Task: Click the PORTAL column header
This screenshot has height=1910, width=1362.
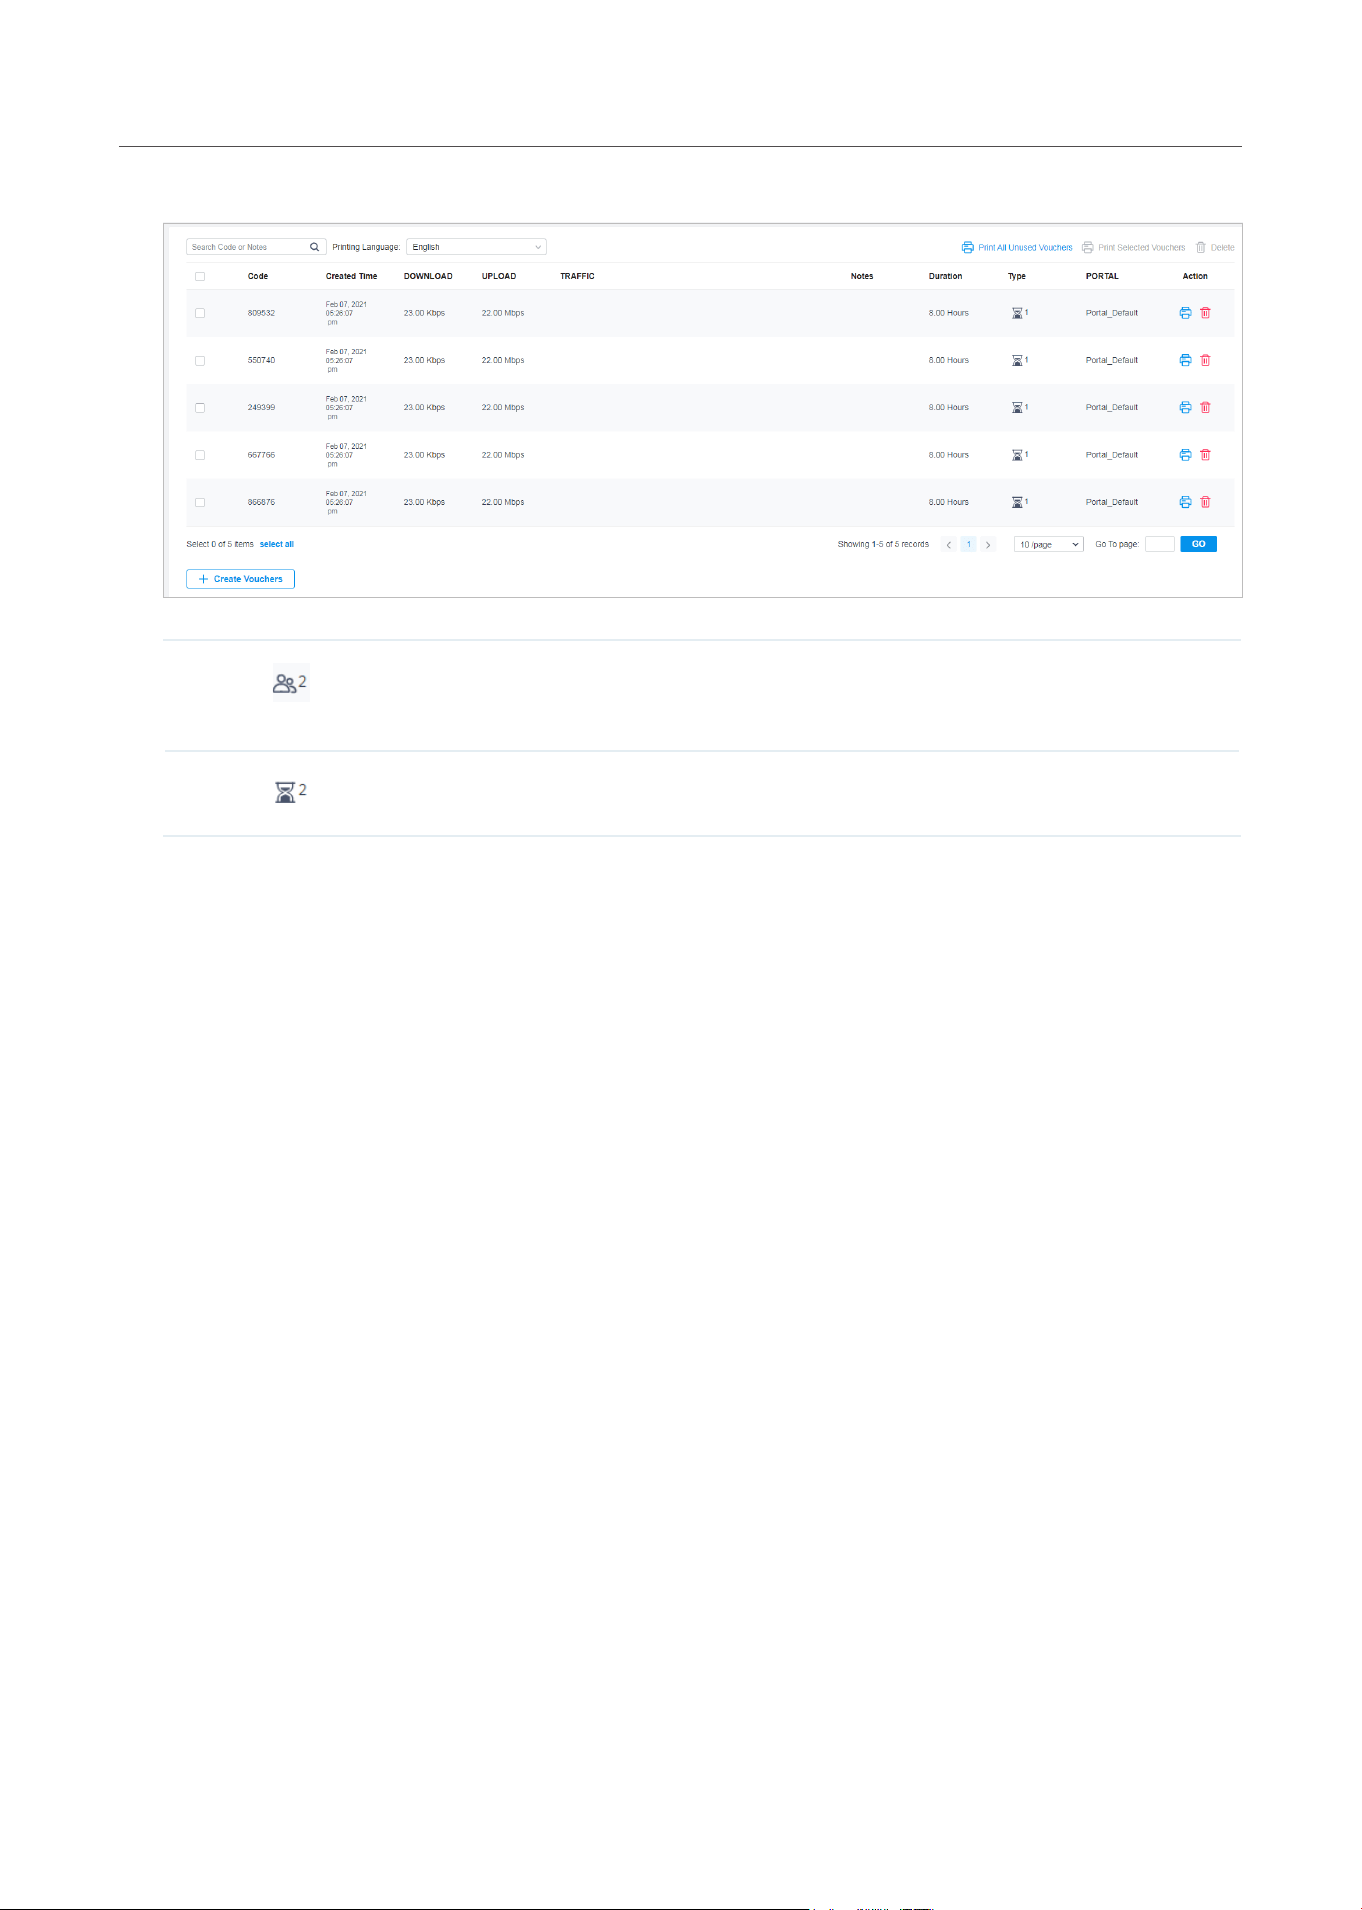Action: (1102, 276)
